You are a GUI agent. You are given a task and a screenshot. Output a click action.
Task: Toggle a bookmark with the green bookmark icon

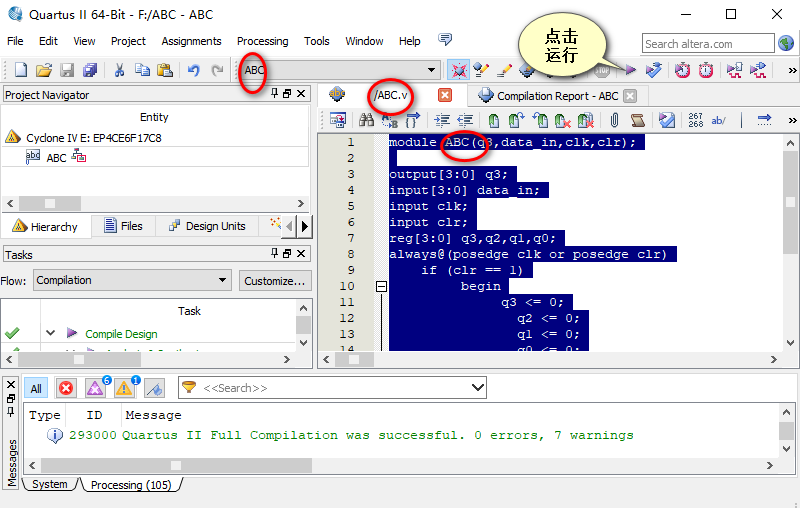click(493, 120)
